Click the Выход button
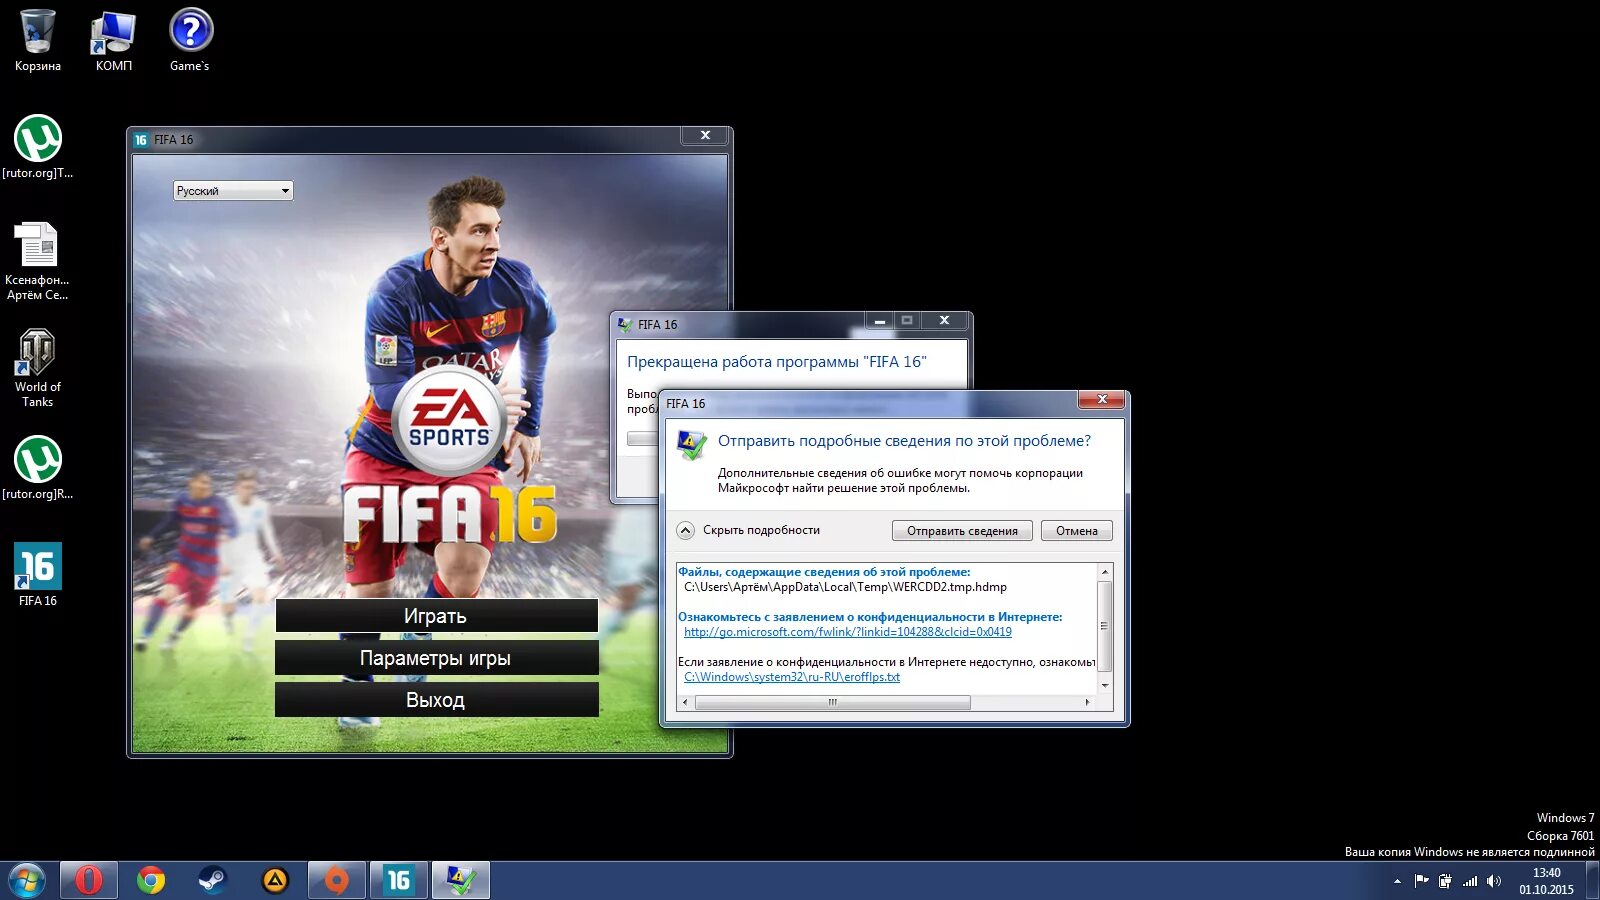 point(436,700)
